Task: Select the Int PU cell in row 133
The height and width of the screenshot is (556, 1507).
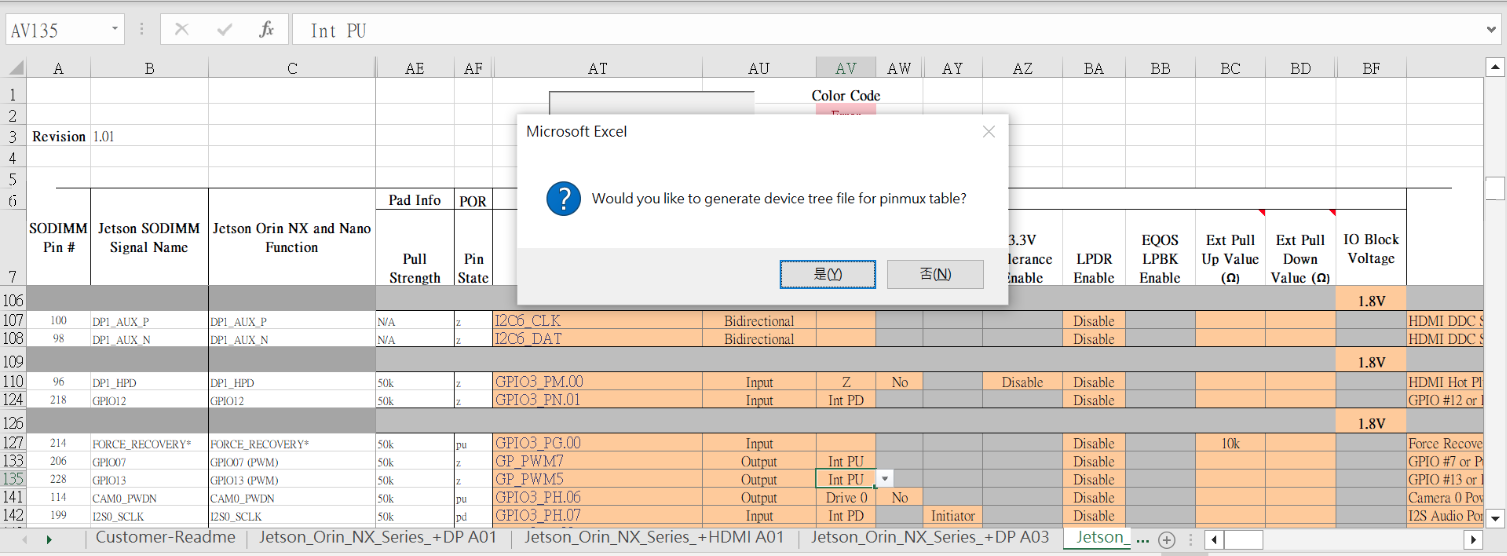Action: point(846,461)
